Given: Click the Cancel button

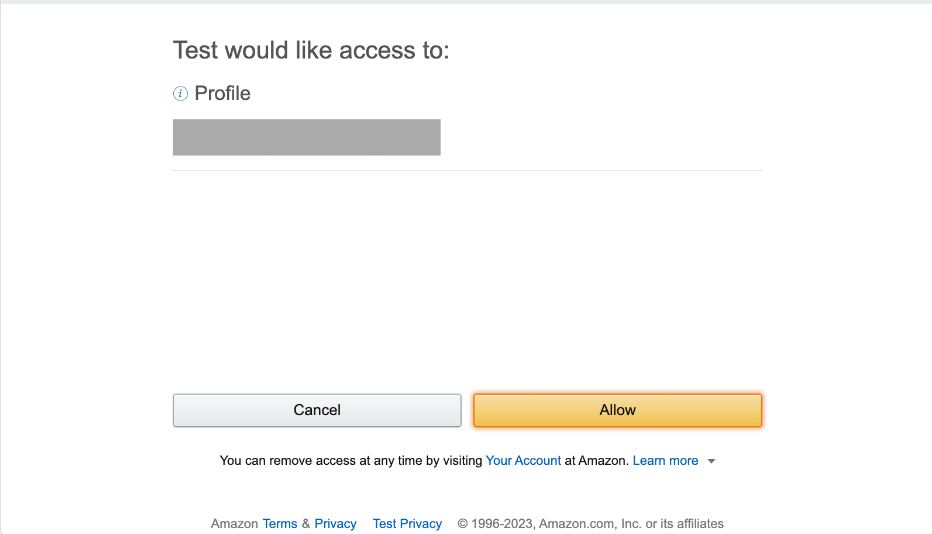Looking at the screenshot, I should pyautogui.click(x=317, y=410).
